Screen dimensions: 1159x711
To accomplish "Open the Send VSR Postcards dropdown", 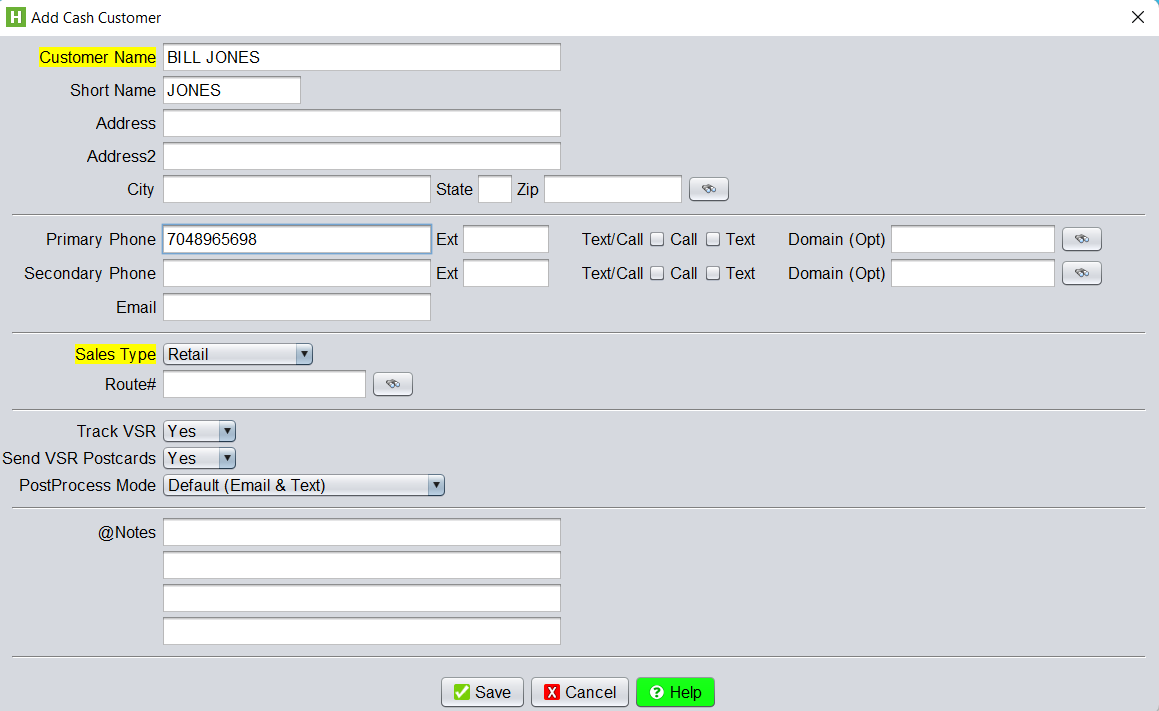I will click(199, 458).
